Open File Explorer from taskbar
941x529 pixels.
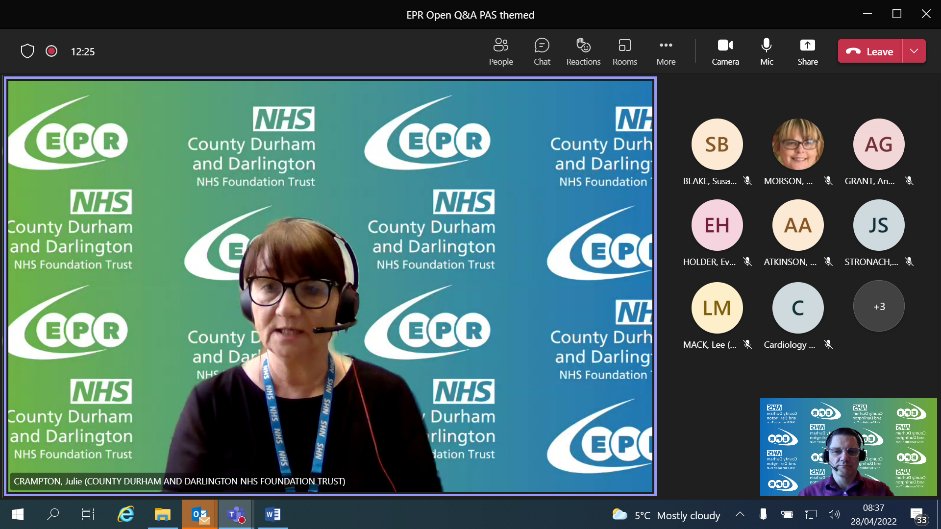[163, 515]
